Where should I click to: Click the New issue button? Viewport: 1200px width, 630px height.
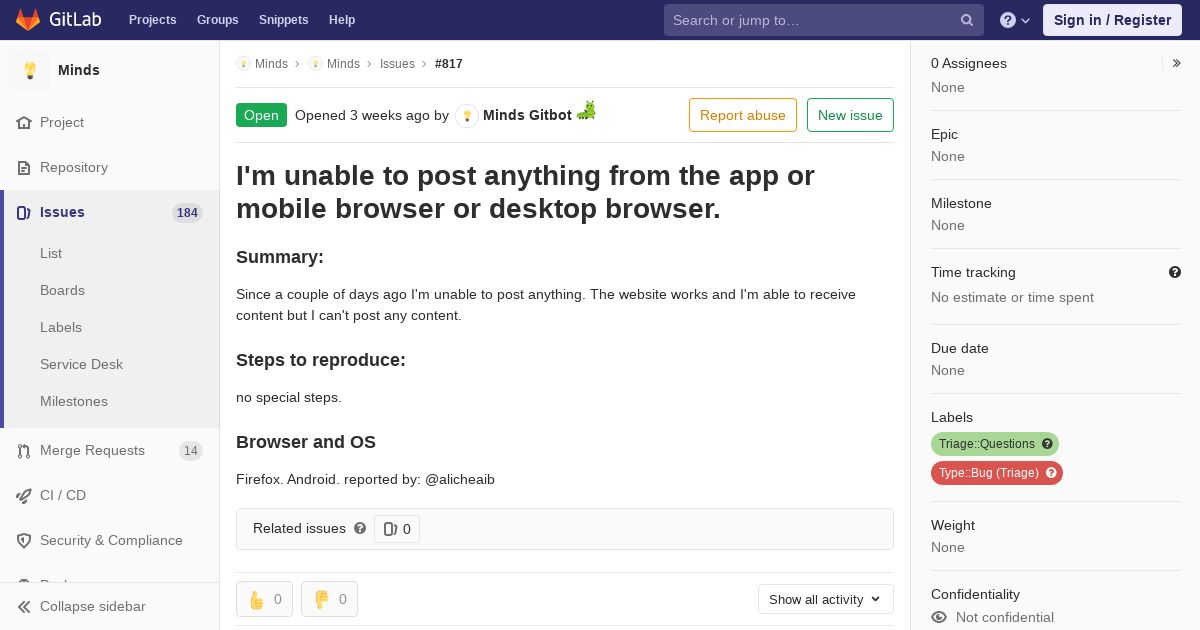850,115
